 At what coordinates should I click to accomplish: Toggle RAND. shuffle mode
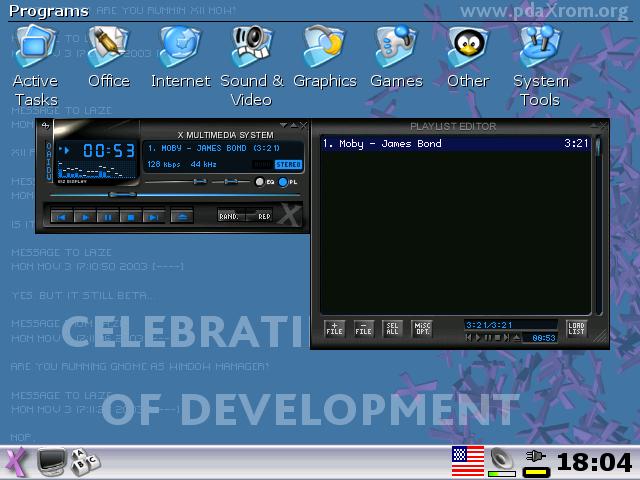pos(231,216)
